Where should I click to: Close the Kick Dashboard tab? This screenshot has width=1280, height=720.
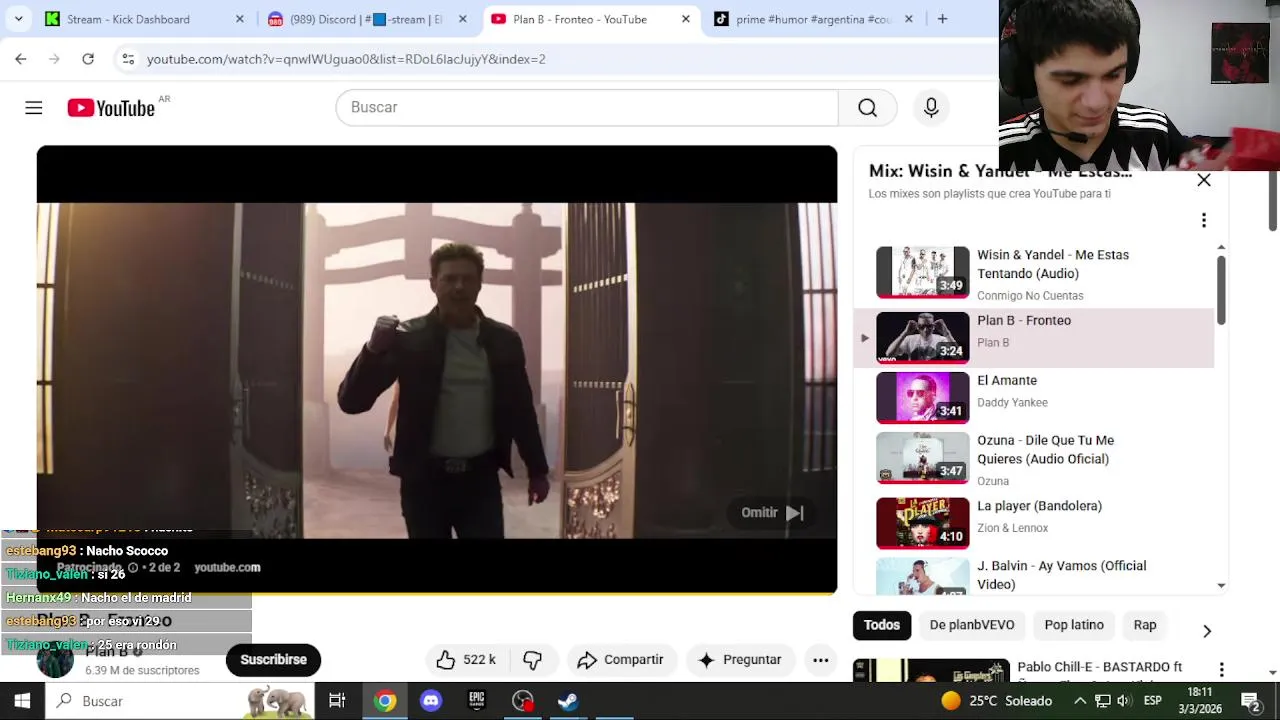pyautogui.click(x=239, y=19)
